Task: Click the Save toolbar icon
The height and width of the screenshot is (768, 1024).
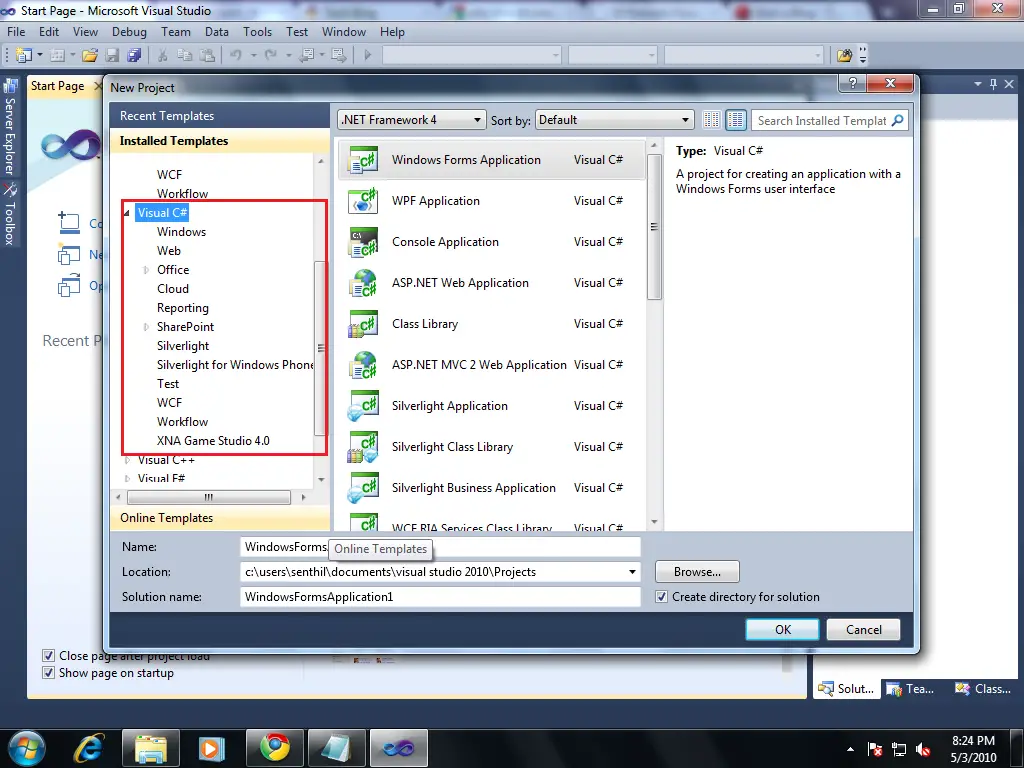Action: pos(112,56)
